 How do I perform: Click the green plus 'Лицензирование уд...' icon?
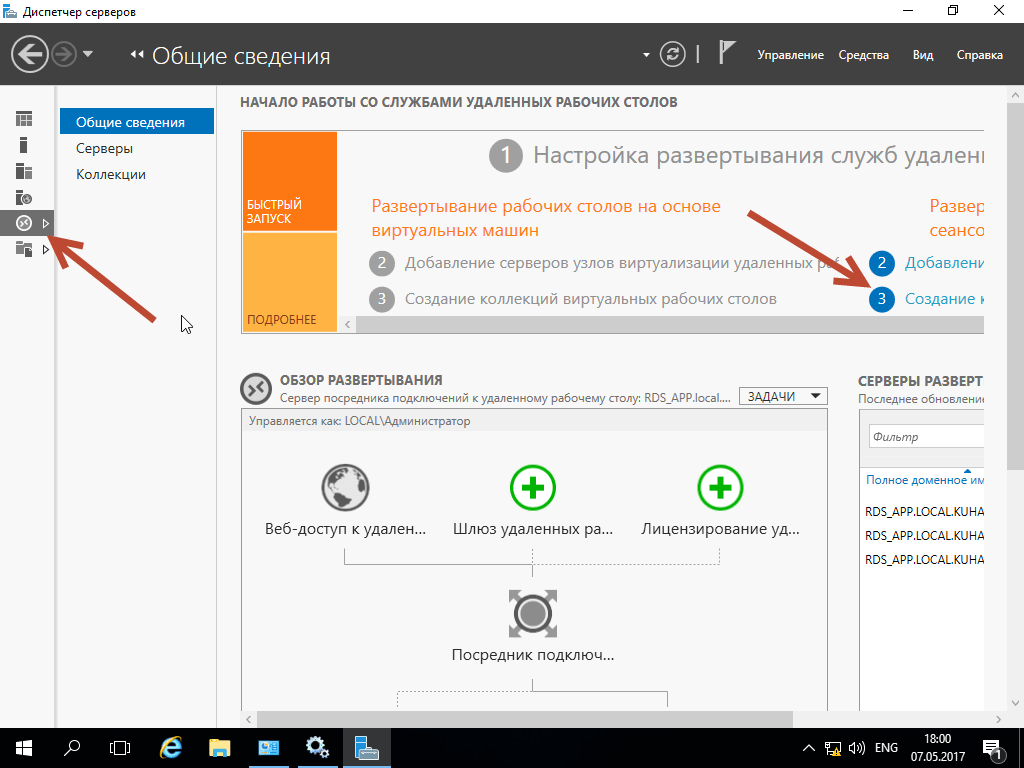tap(720, 488)
